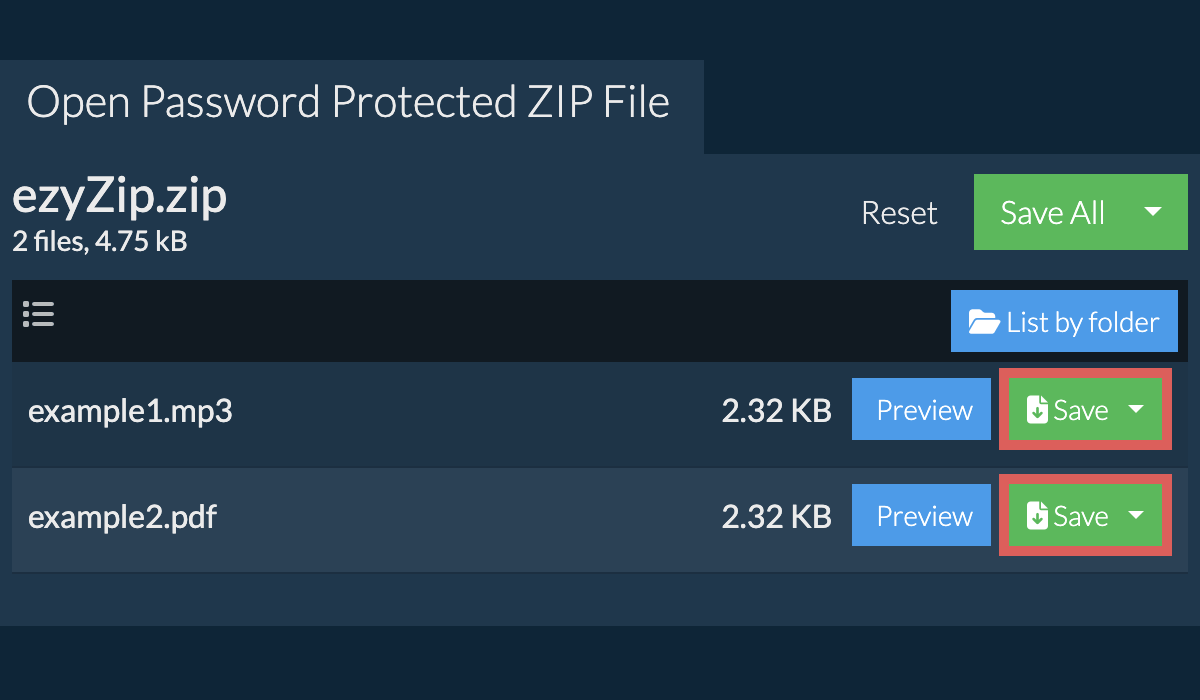The width and height of the screenshot is (1200, 700).
Task: Click the open folder icon inside List by folder
Action: pos(985,321)
